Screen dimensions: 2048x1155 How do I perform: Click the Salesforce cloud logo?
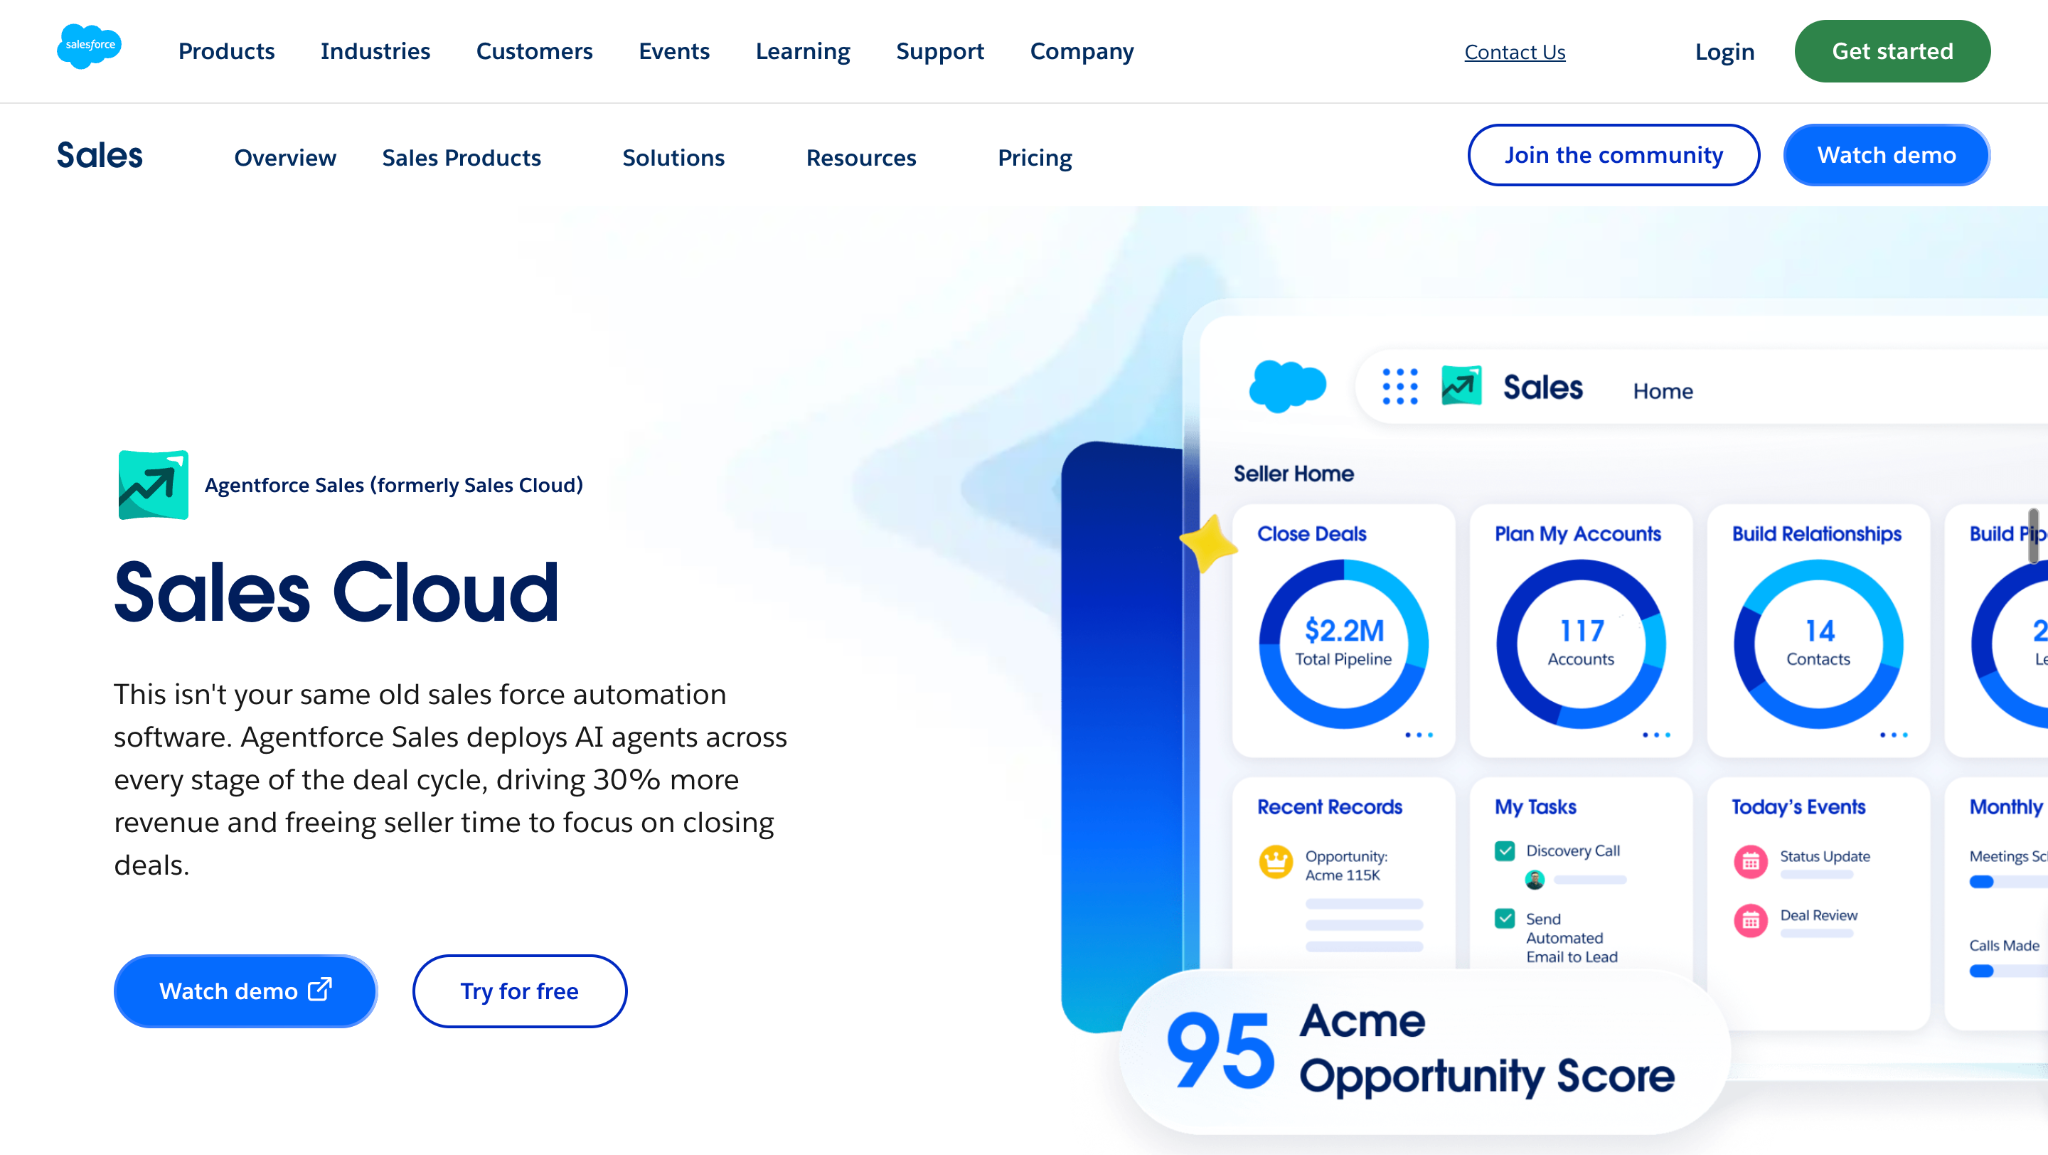[x=89, y=46]
